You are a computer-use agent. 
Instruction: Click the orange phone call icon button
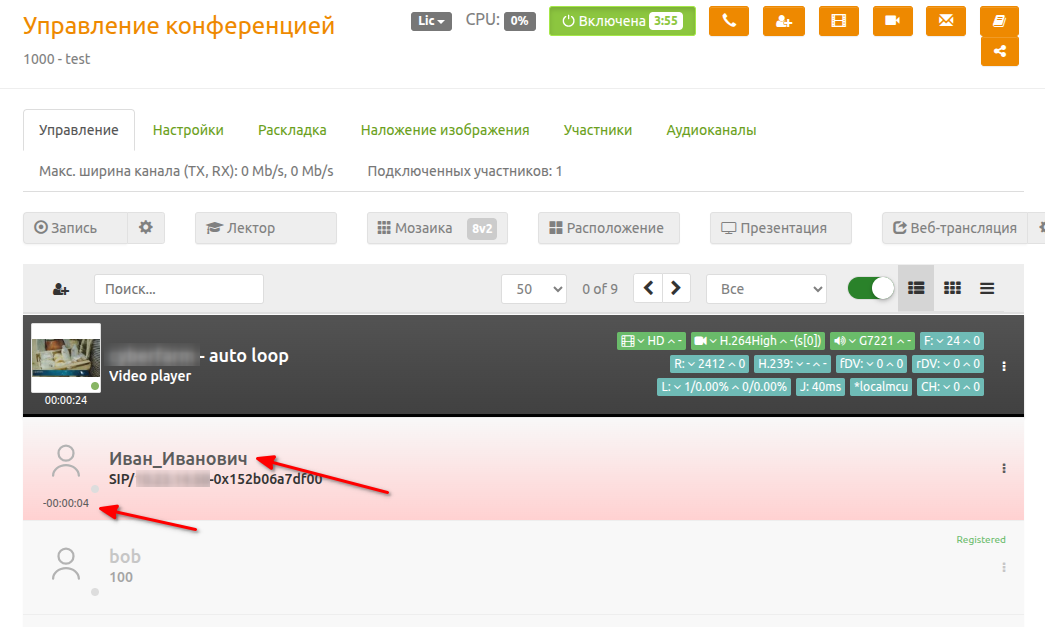tap(728, 21)
